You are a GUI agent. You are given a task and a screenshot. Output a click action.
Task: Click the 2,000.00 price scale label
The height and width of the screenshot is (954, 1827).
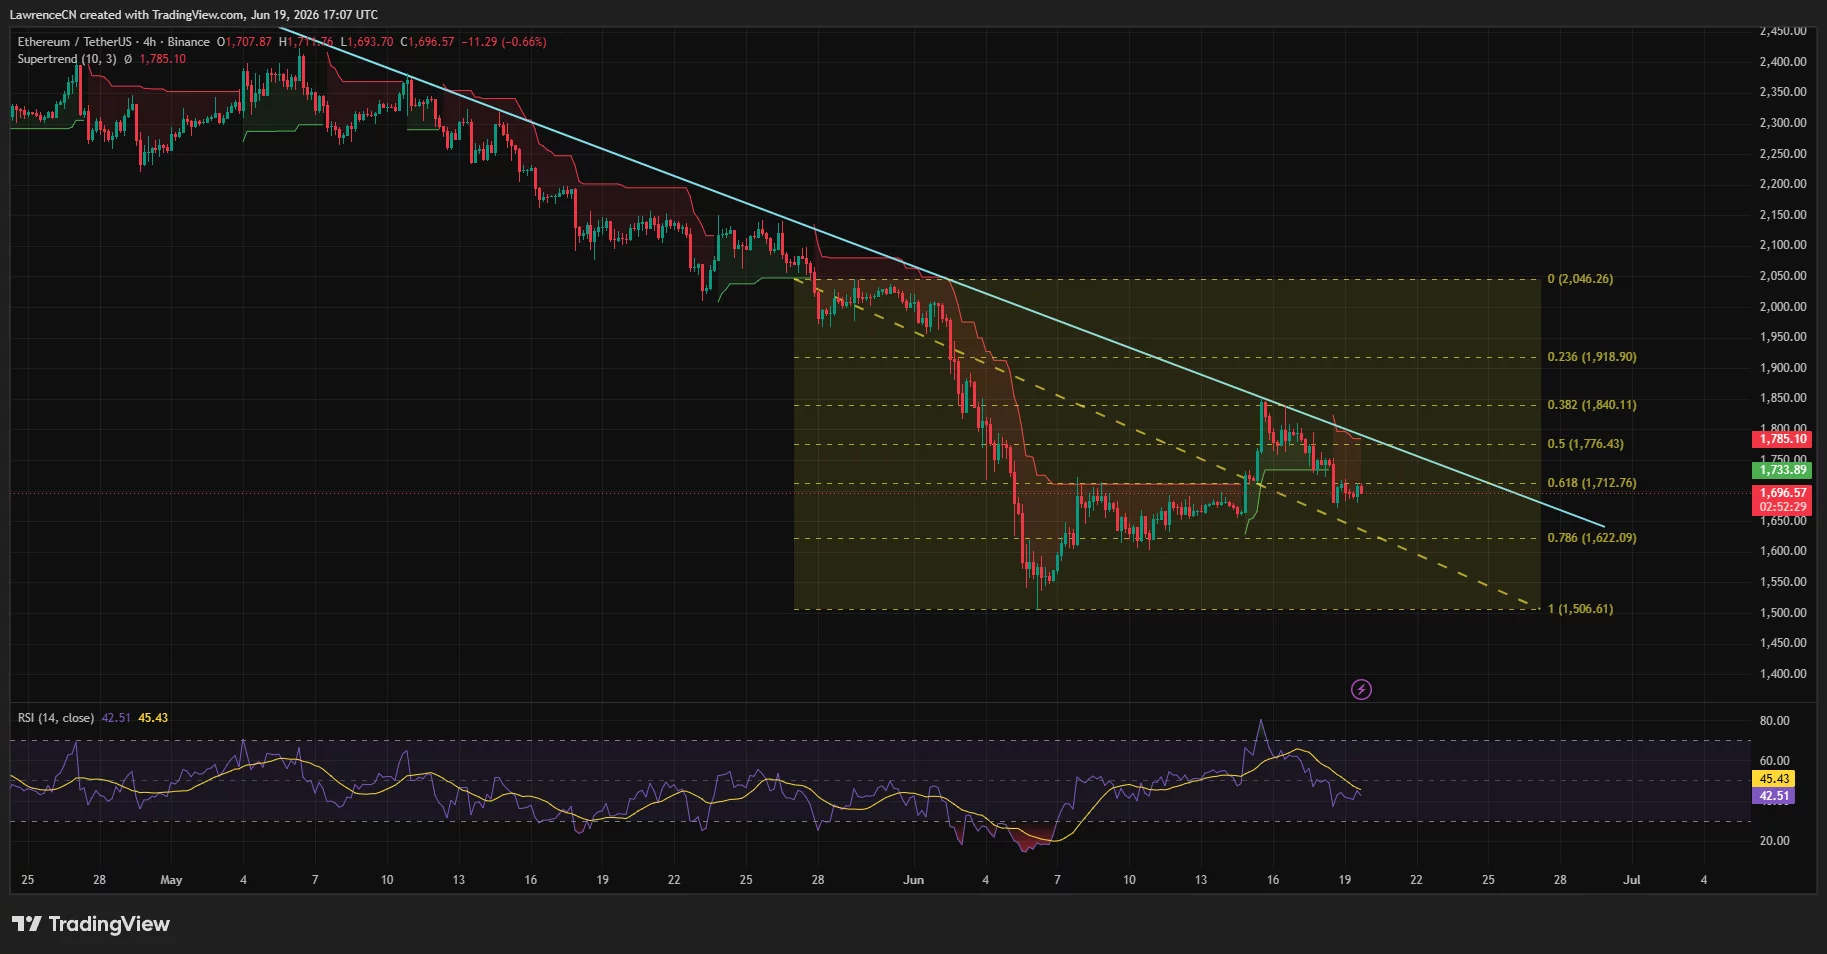1783,307
